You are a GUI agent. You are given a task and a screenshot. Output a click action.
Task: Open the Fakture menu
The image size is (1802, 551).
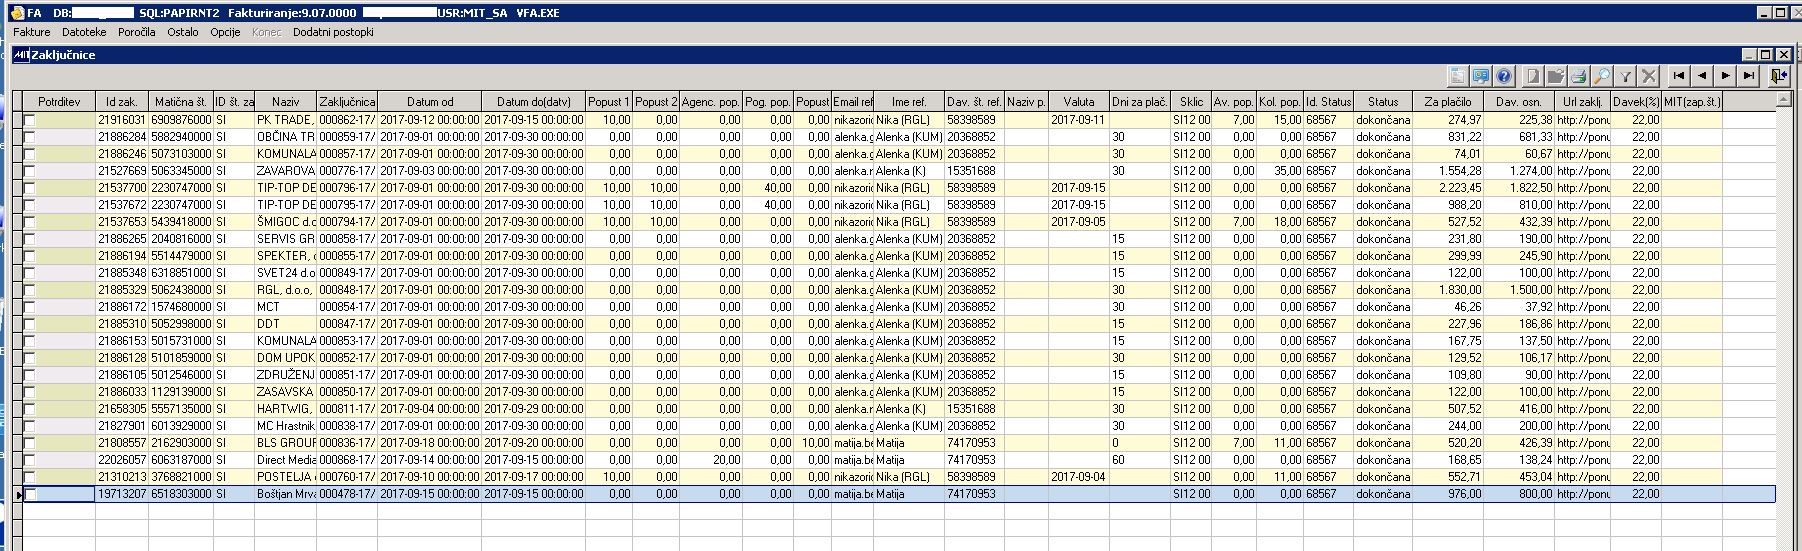[32, 32]
